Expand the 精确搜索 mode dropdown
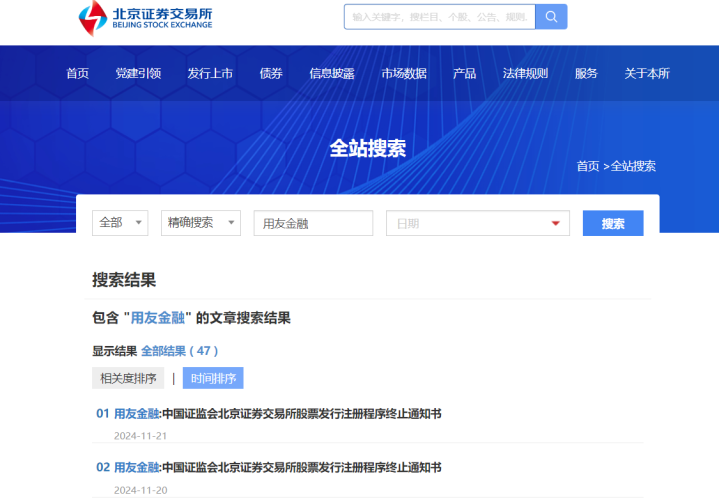The width and height of the screenshot is (719, 502). (x=201, y=223)
